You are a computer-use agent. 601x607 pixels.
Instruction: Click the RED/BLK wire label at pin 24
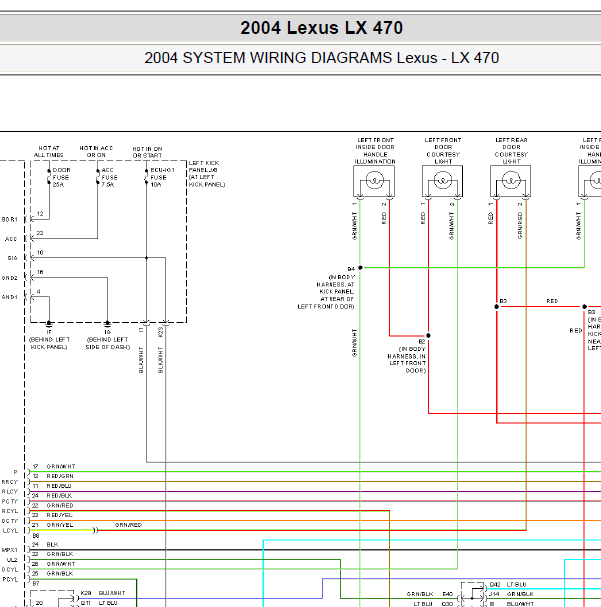click(59, 496)
